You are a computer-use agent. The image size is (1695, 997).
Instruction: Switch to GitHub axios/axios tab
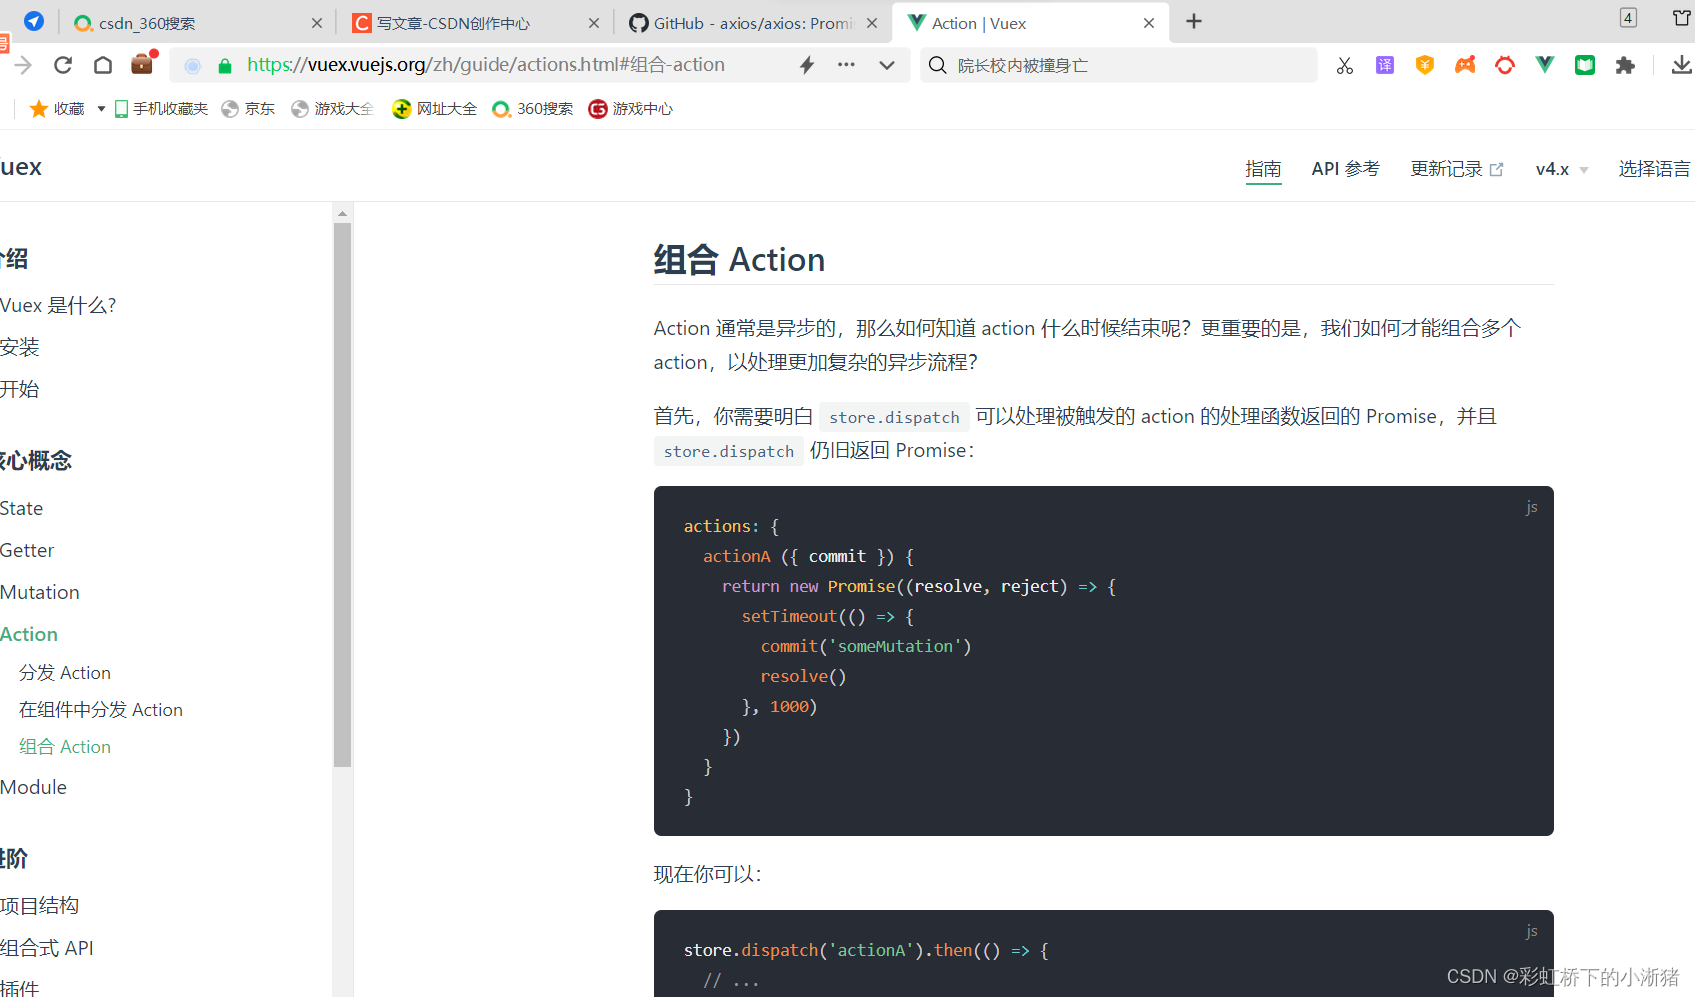click(x=753, y=23)
